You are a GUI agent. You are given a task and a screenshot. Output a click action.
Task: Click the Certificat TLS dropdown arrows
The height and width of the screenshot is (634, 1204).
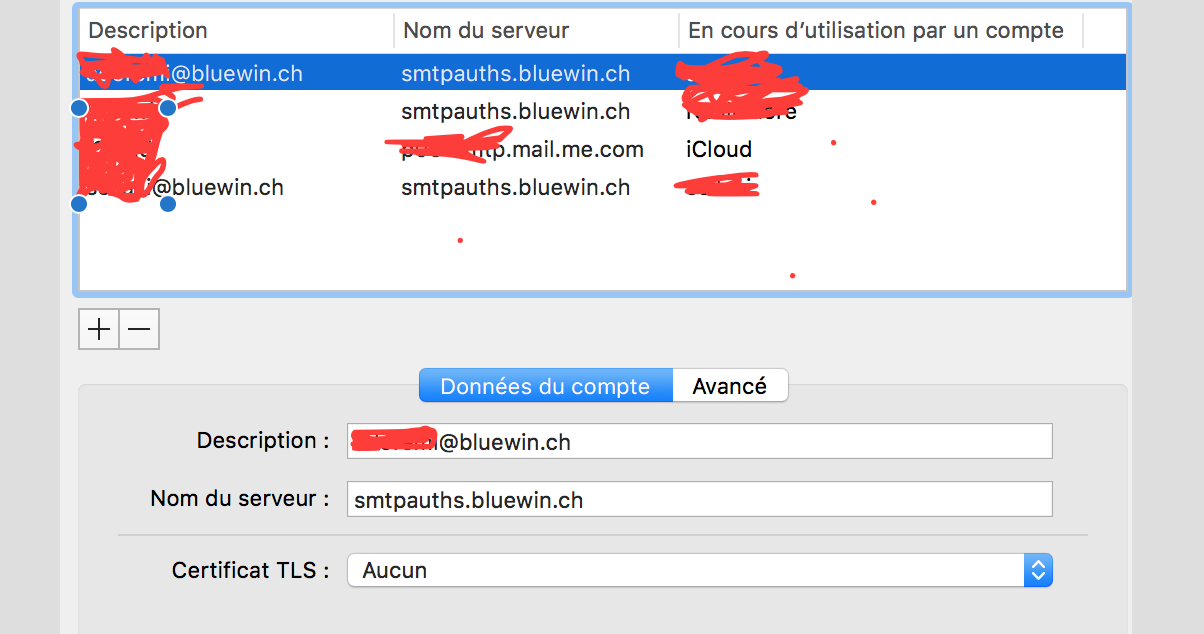1038,570
